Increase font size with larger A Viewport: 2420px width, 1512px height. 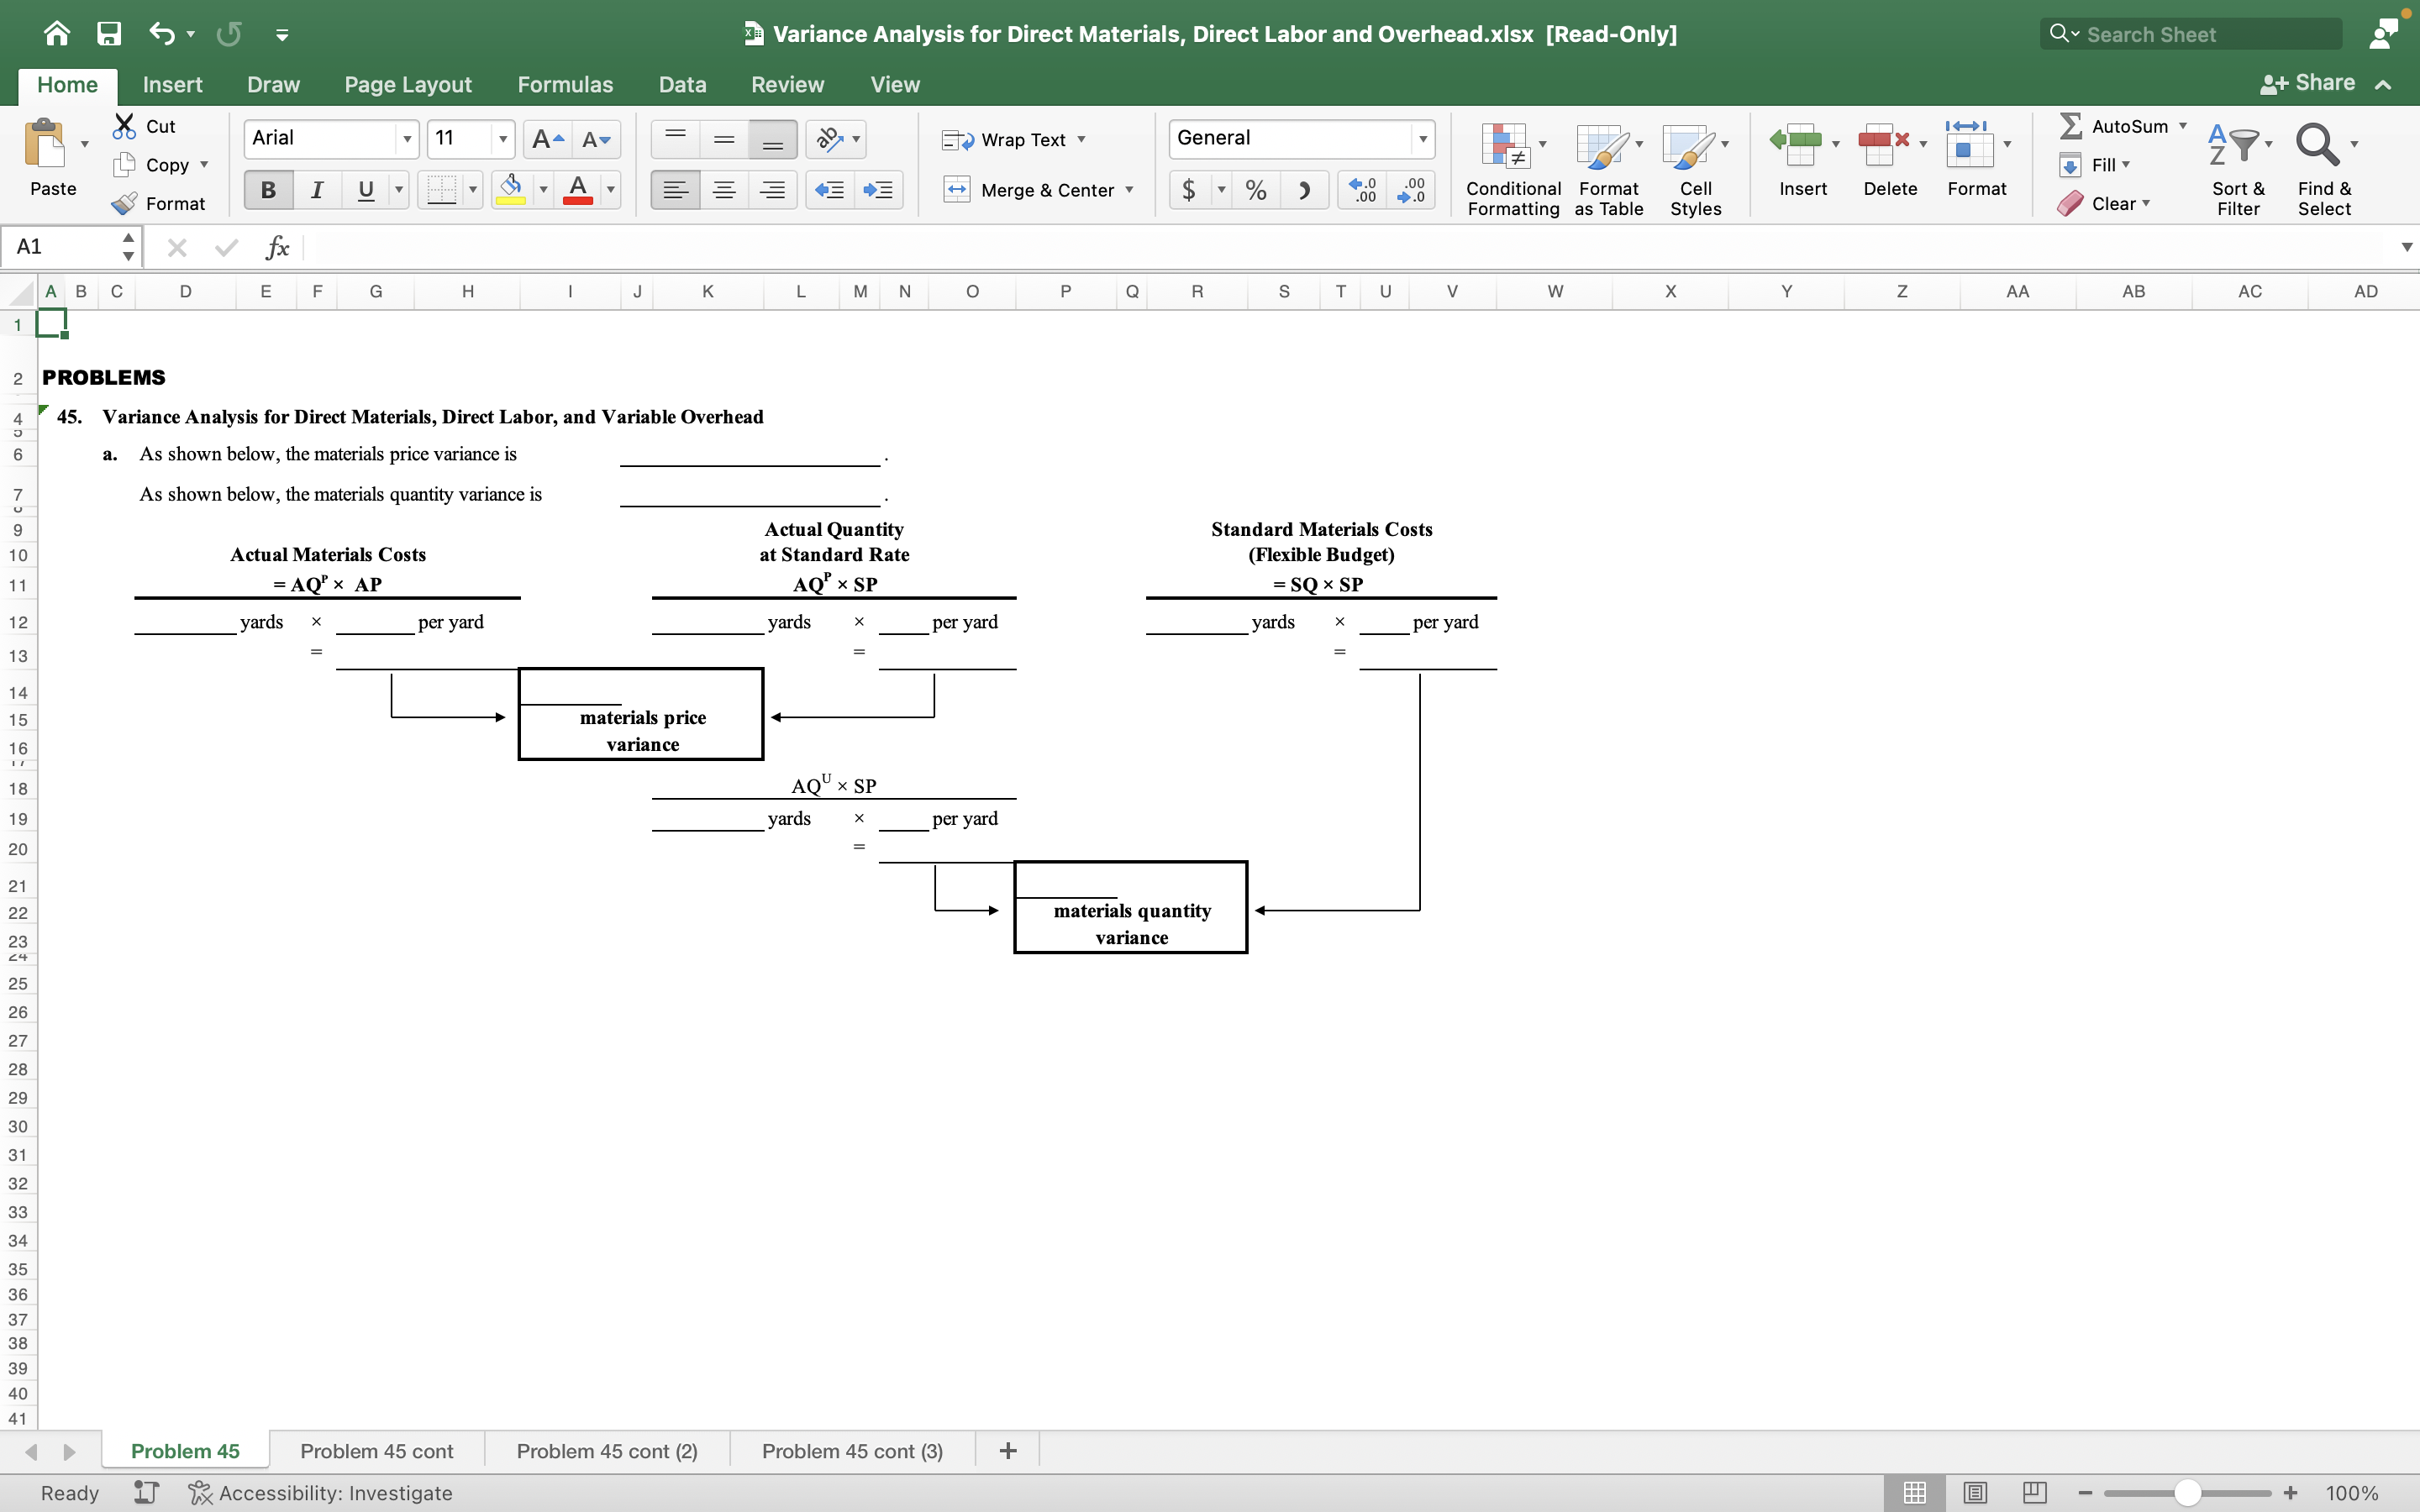tap(547, 139)
